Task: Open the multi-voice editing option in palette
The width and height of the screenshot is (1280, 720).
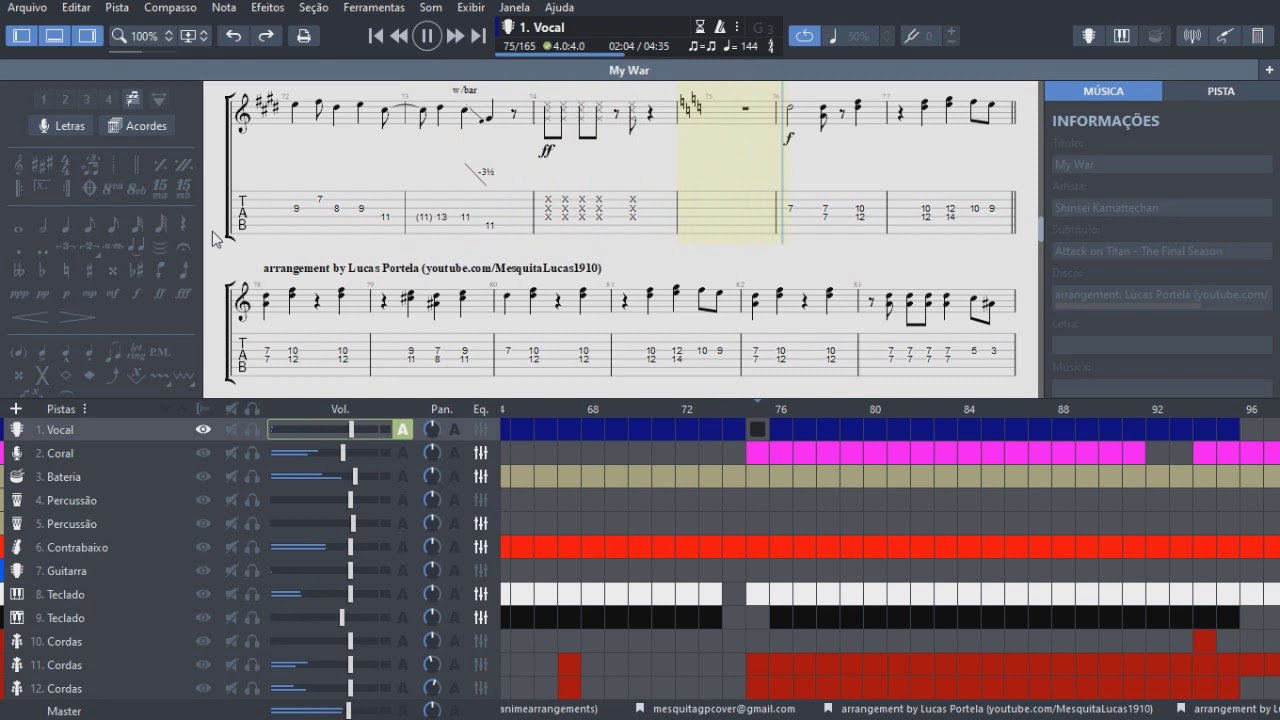Action: (x=132, y=98)
